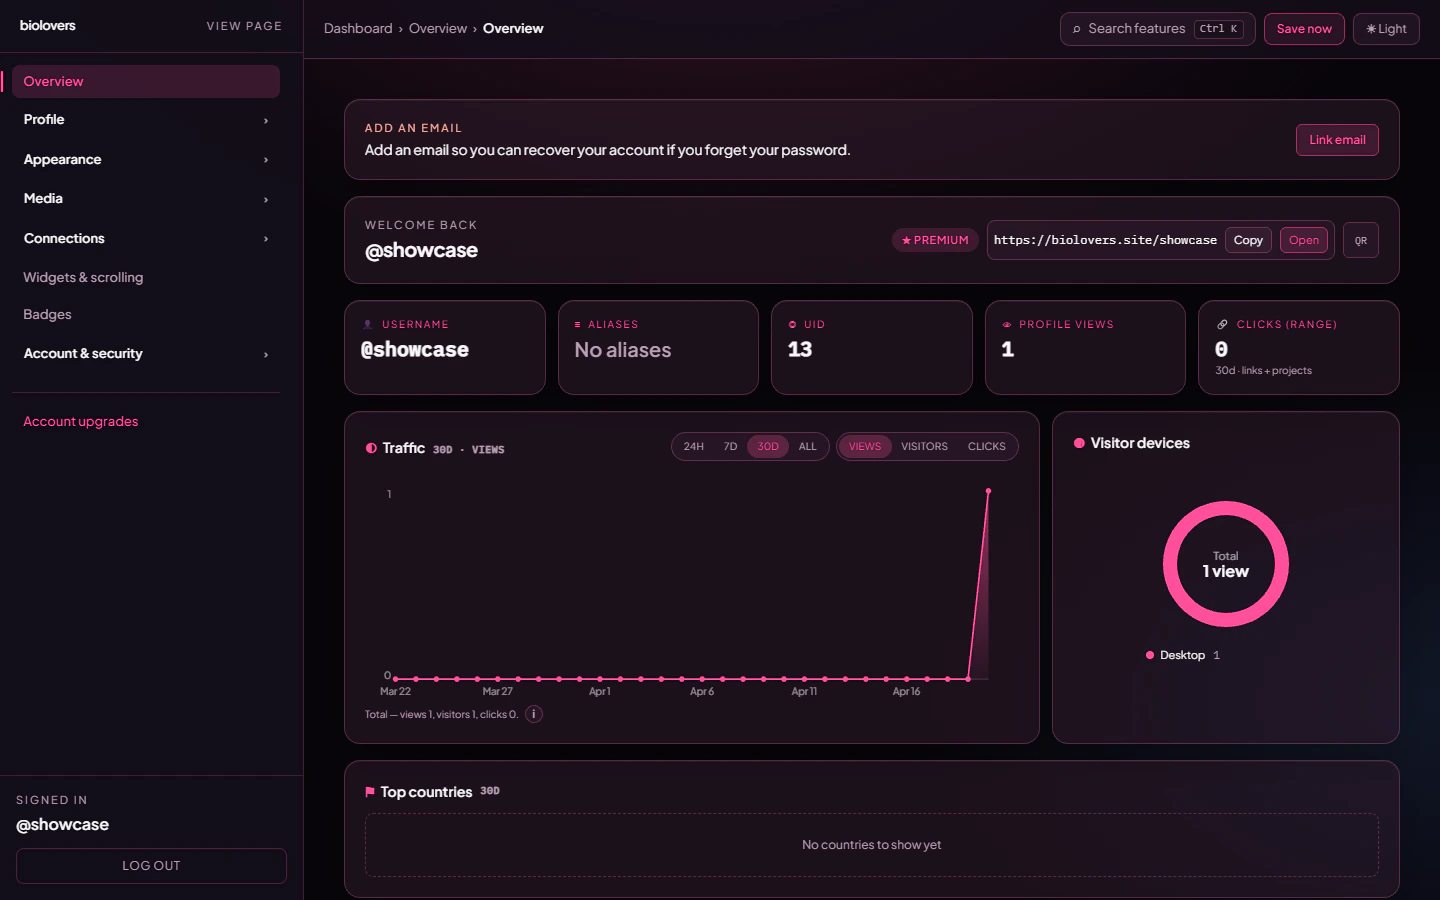Open the search features box
Image resolution: width=1440 pixels, height=900 pixels.
1157,29
